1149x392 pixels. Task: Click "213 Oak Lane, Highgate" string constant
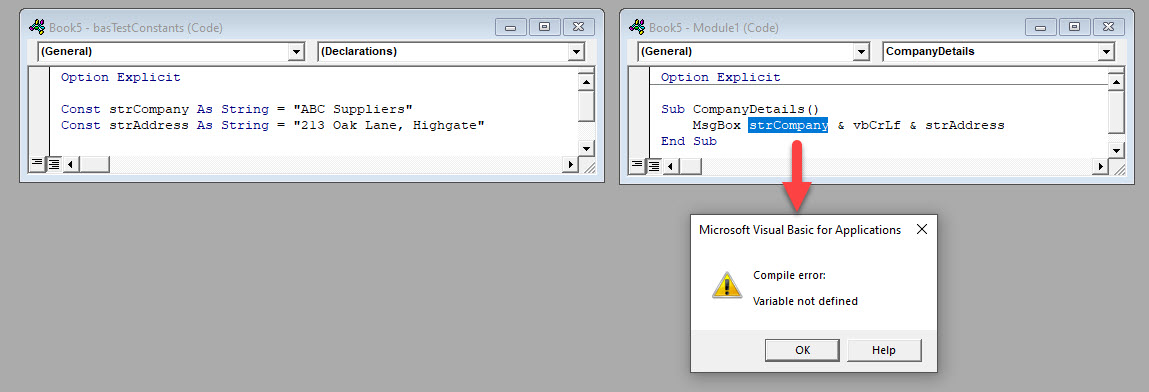tap(389, 125)
